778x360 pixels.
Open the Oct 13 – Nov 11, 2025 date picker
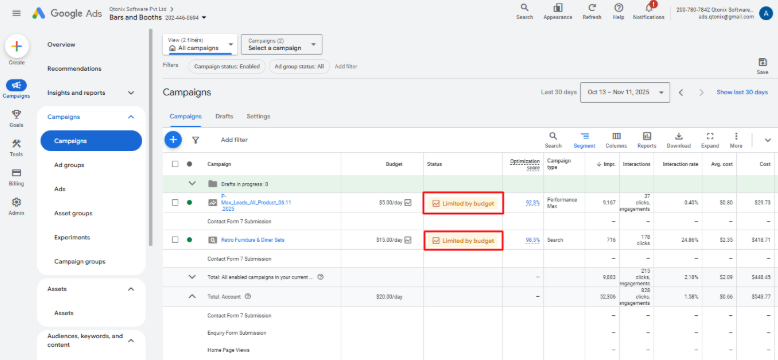(625, 92)
